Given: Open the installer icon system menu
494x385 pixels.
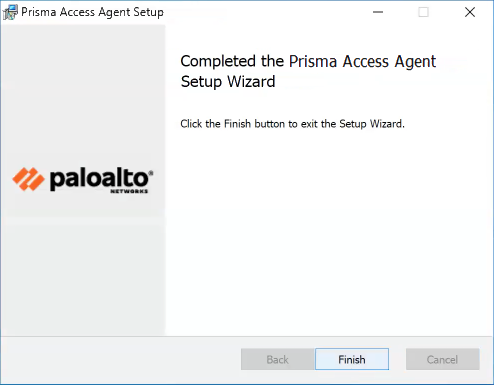Looking at the screenshot, I should click(x=10, y=12).
